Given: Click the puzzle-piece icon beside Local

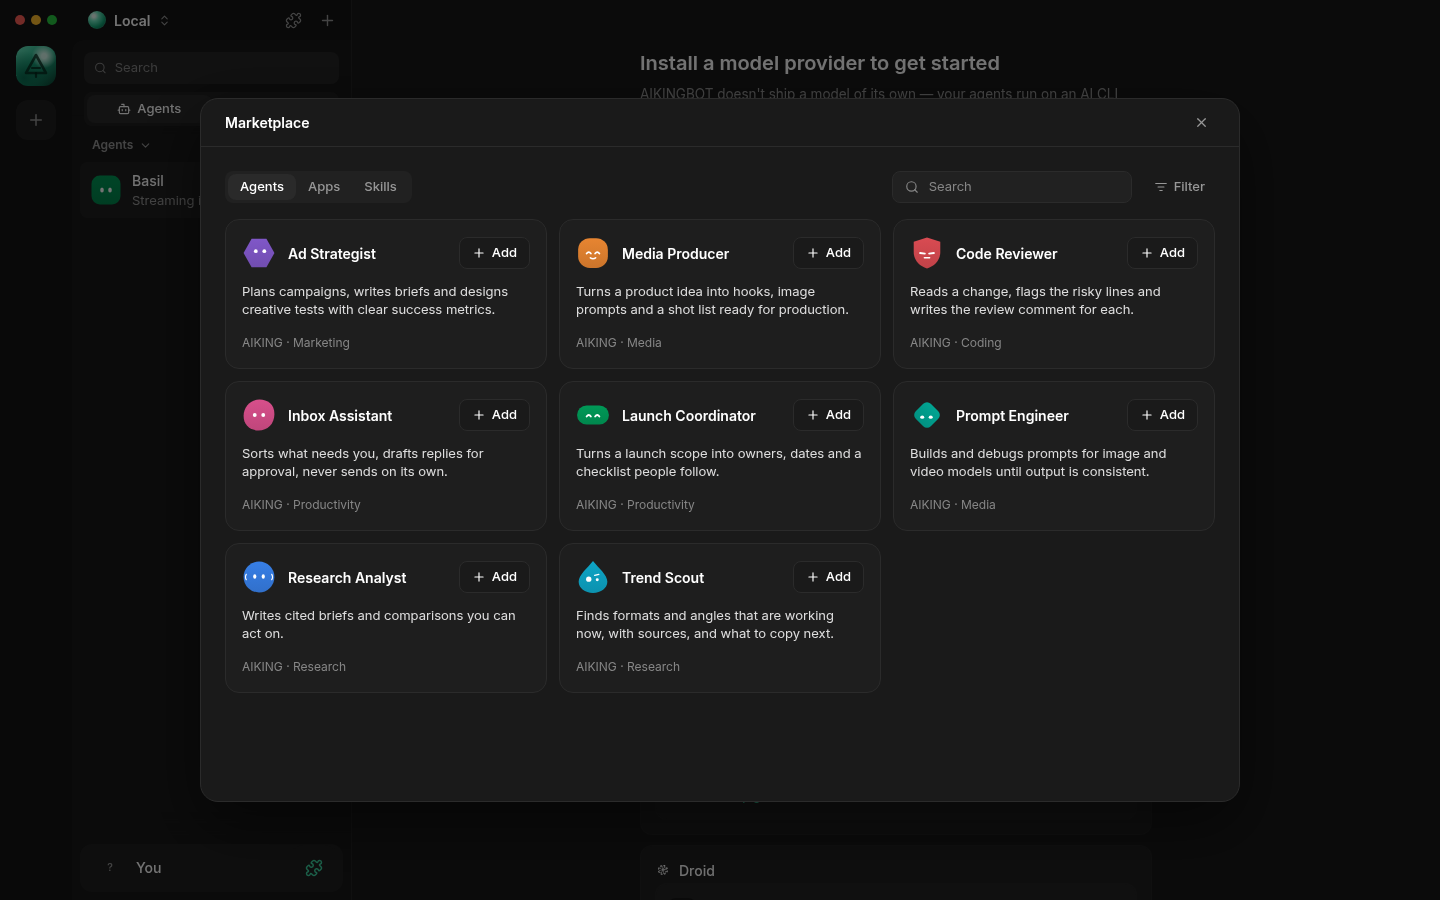Looking at the screenshot, I should [293, 20].
